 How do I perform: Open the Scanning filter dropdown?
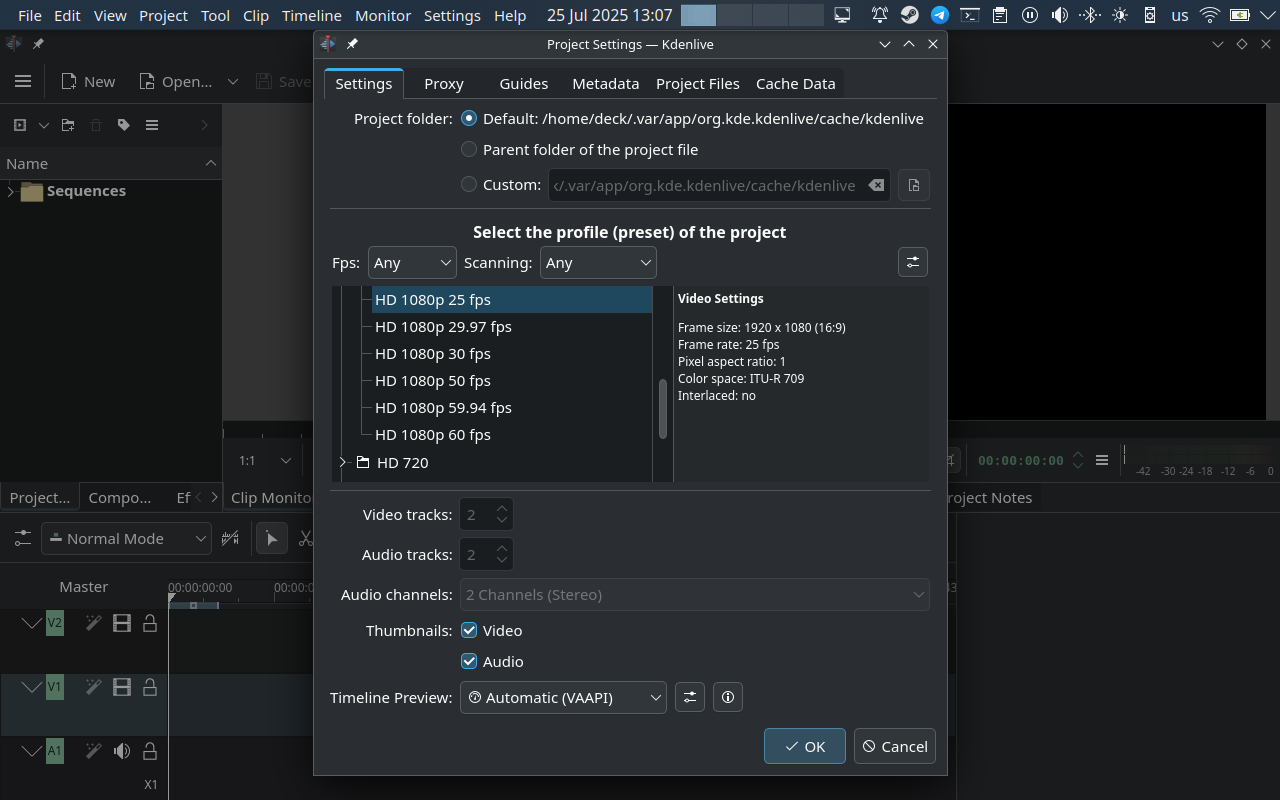pos(598,262)
